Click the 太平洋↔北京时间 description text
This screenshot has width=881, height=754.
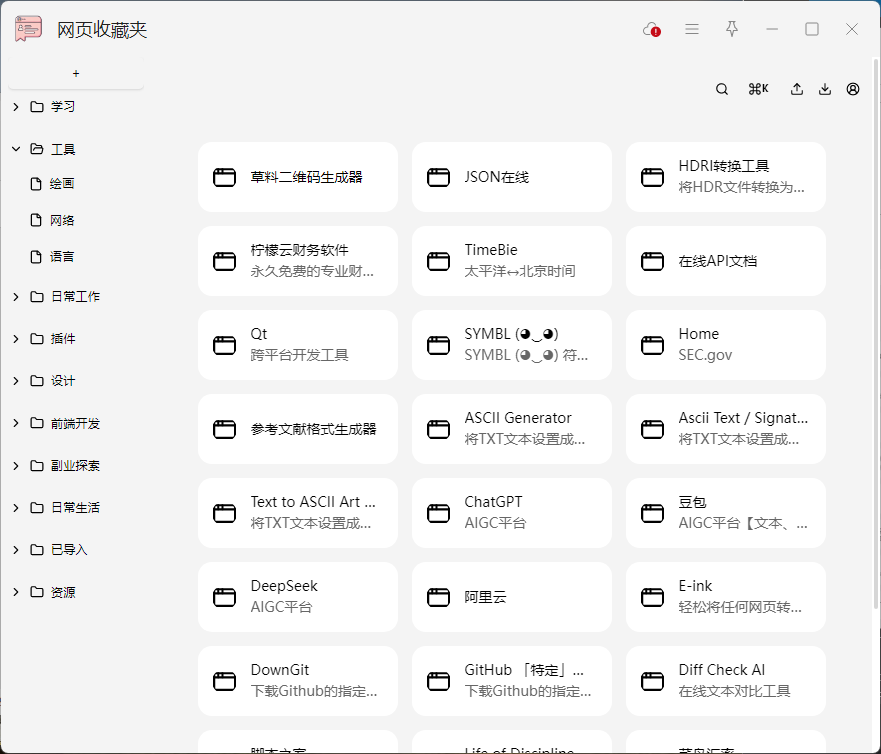point(520,271)
